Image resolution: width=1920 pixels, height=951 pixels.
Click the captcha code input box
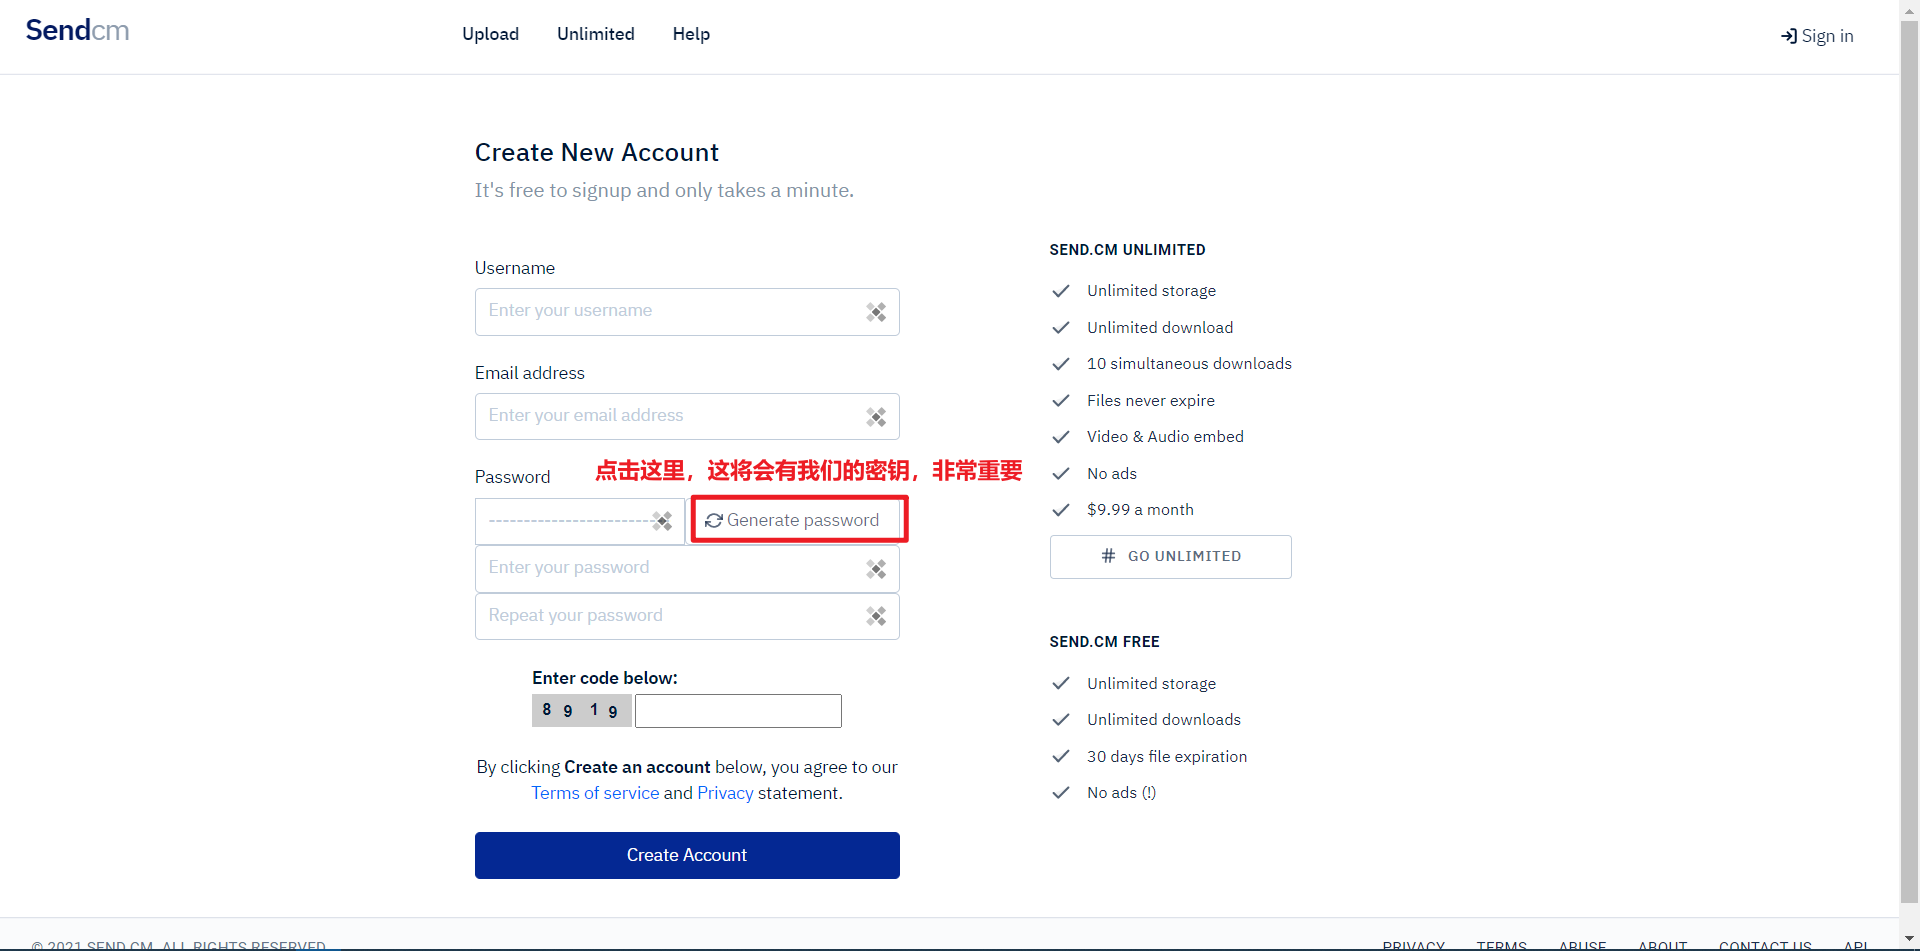[738, 710]
